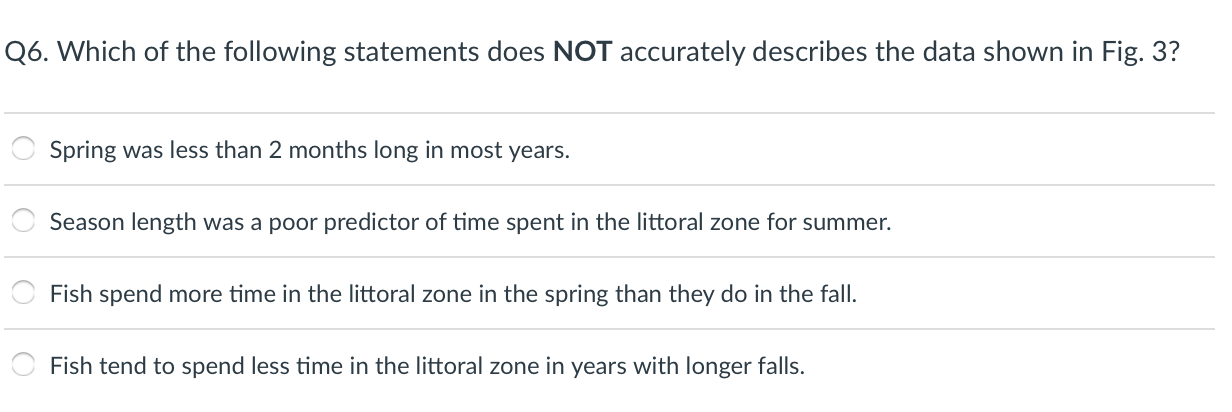The image size is (1232, 412).
Task: Select the radio button for 'Spring was less than 2 months'
Action: 24,150
